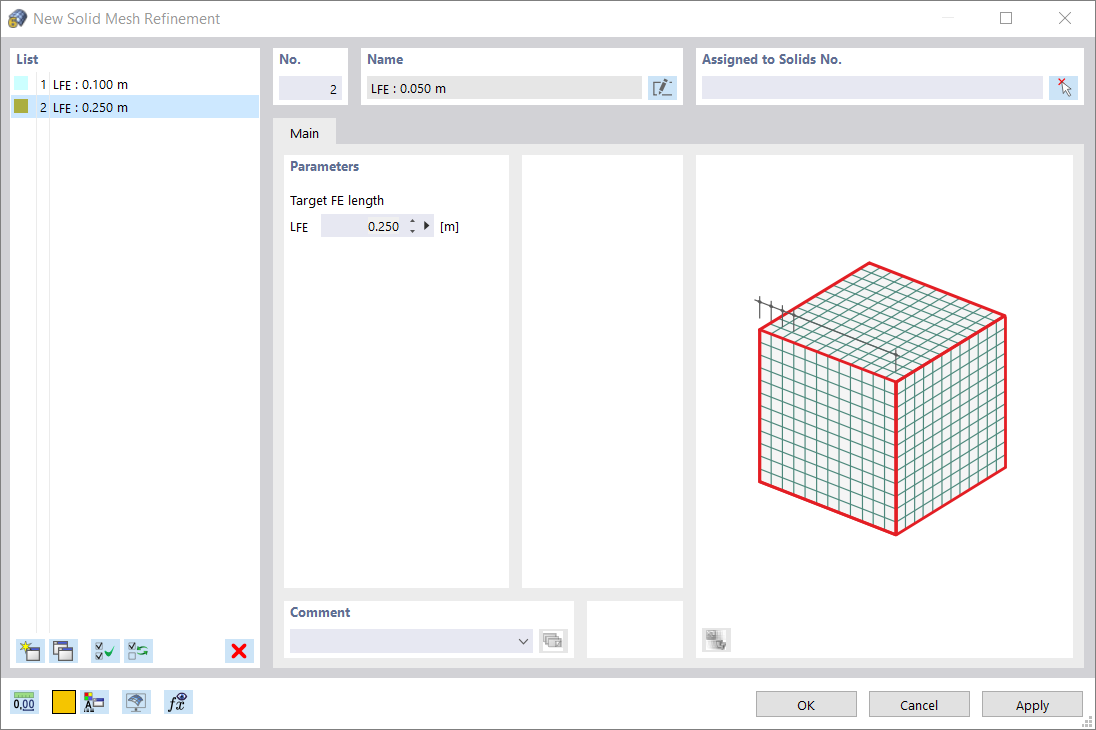Click Assigned to Solids No. field
The width and height of the screenshot is (1096, 730).
[x=872, y=88]
